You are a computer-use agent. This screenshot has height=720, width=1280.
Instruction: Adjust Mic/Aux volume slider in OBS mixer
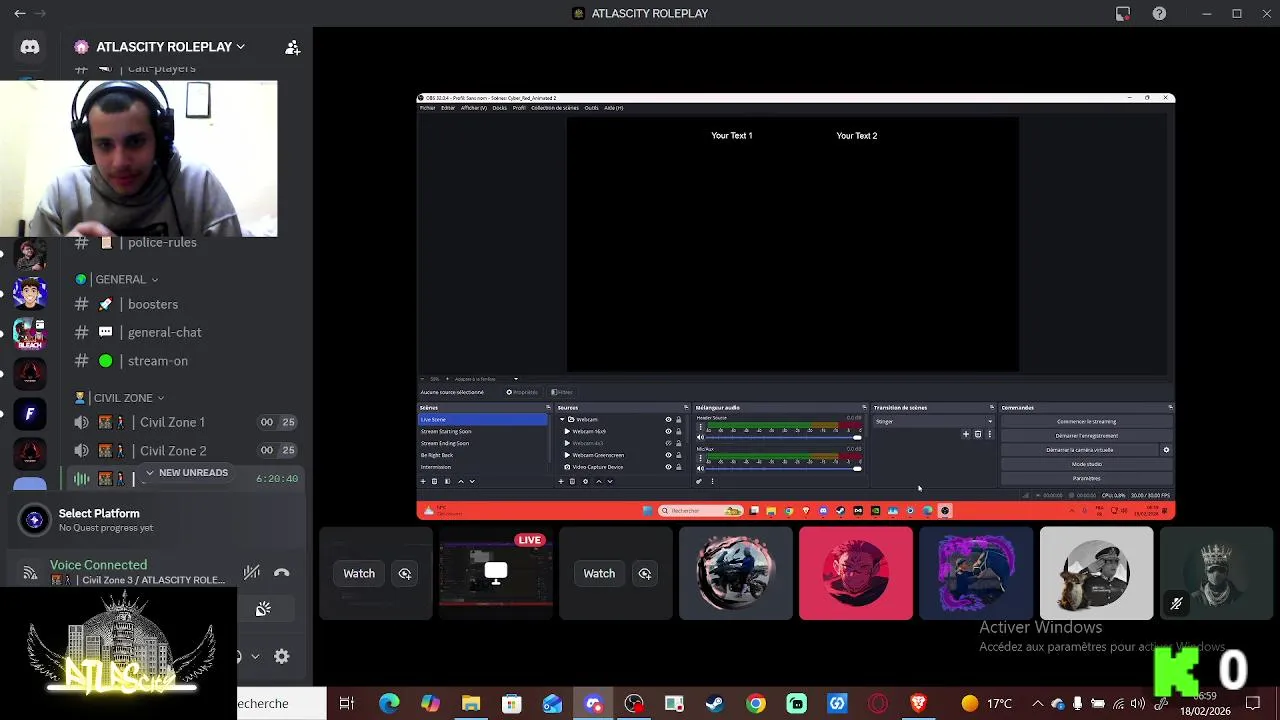[x=783, y=469]
